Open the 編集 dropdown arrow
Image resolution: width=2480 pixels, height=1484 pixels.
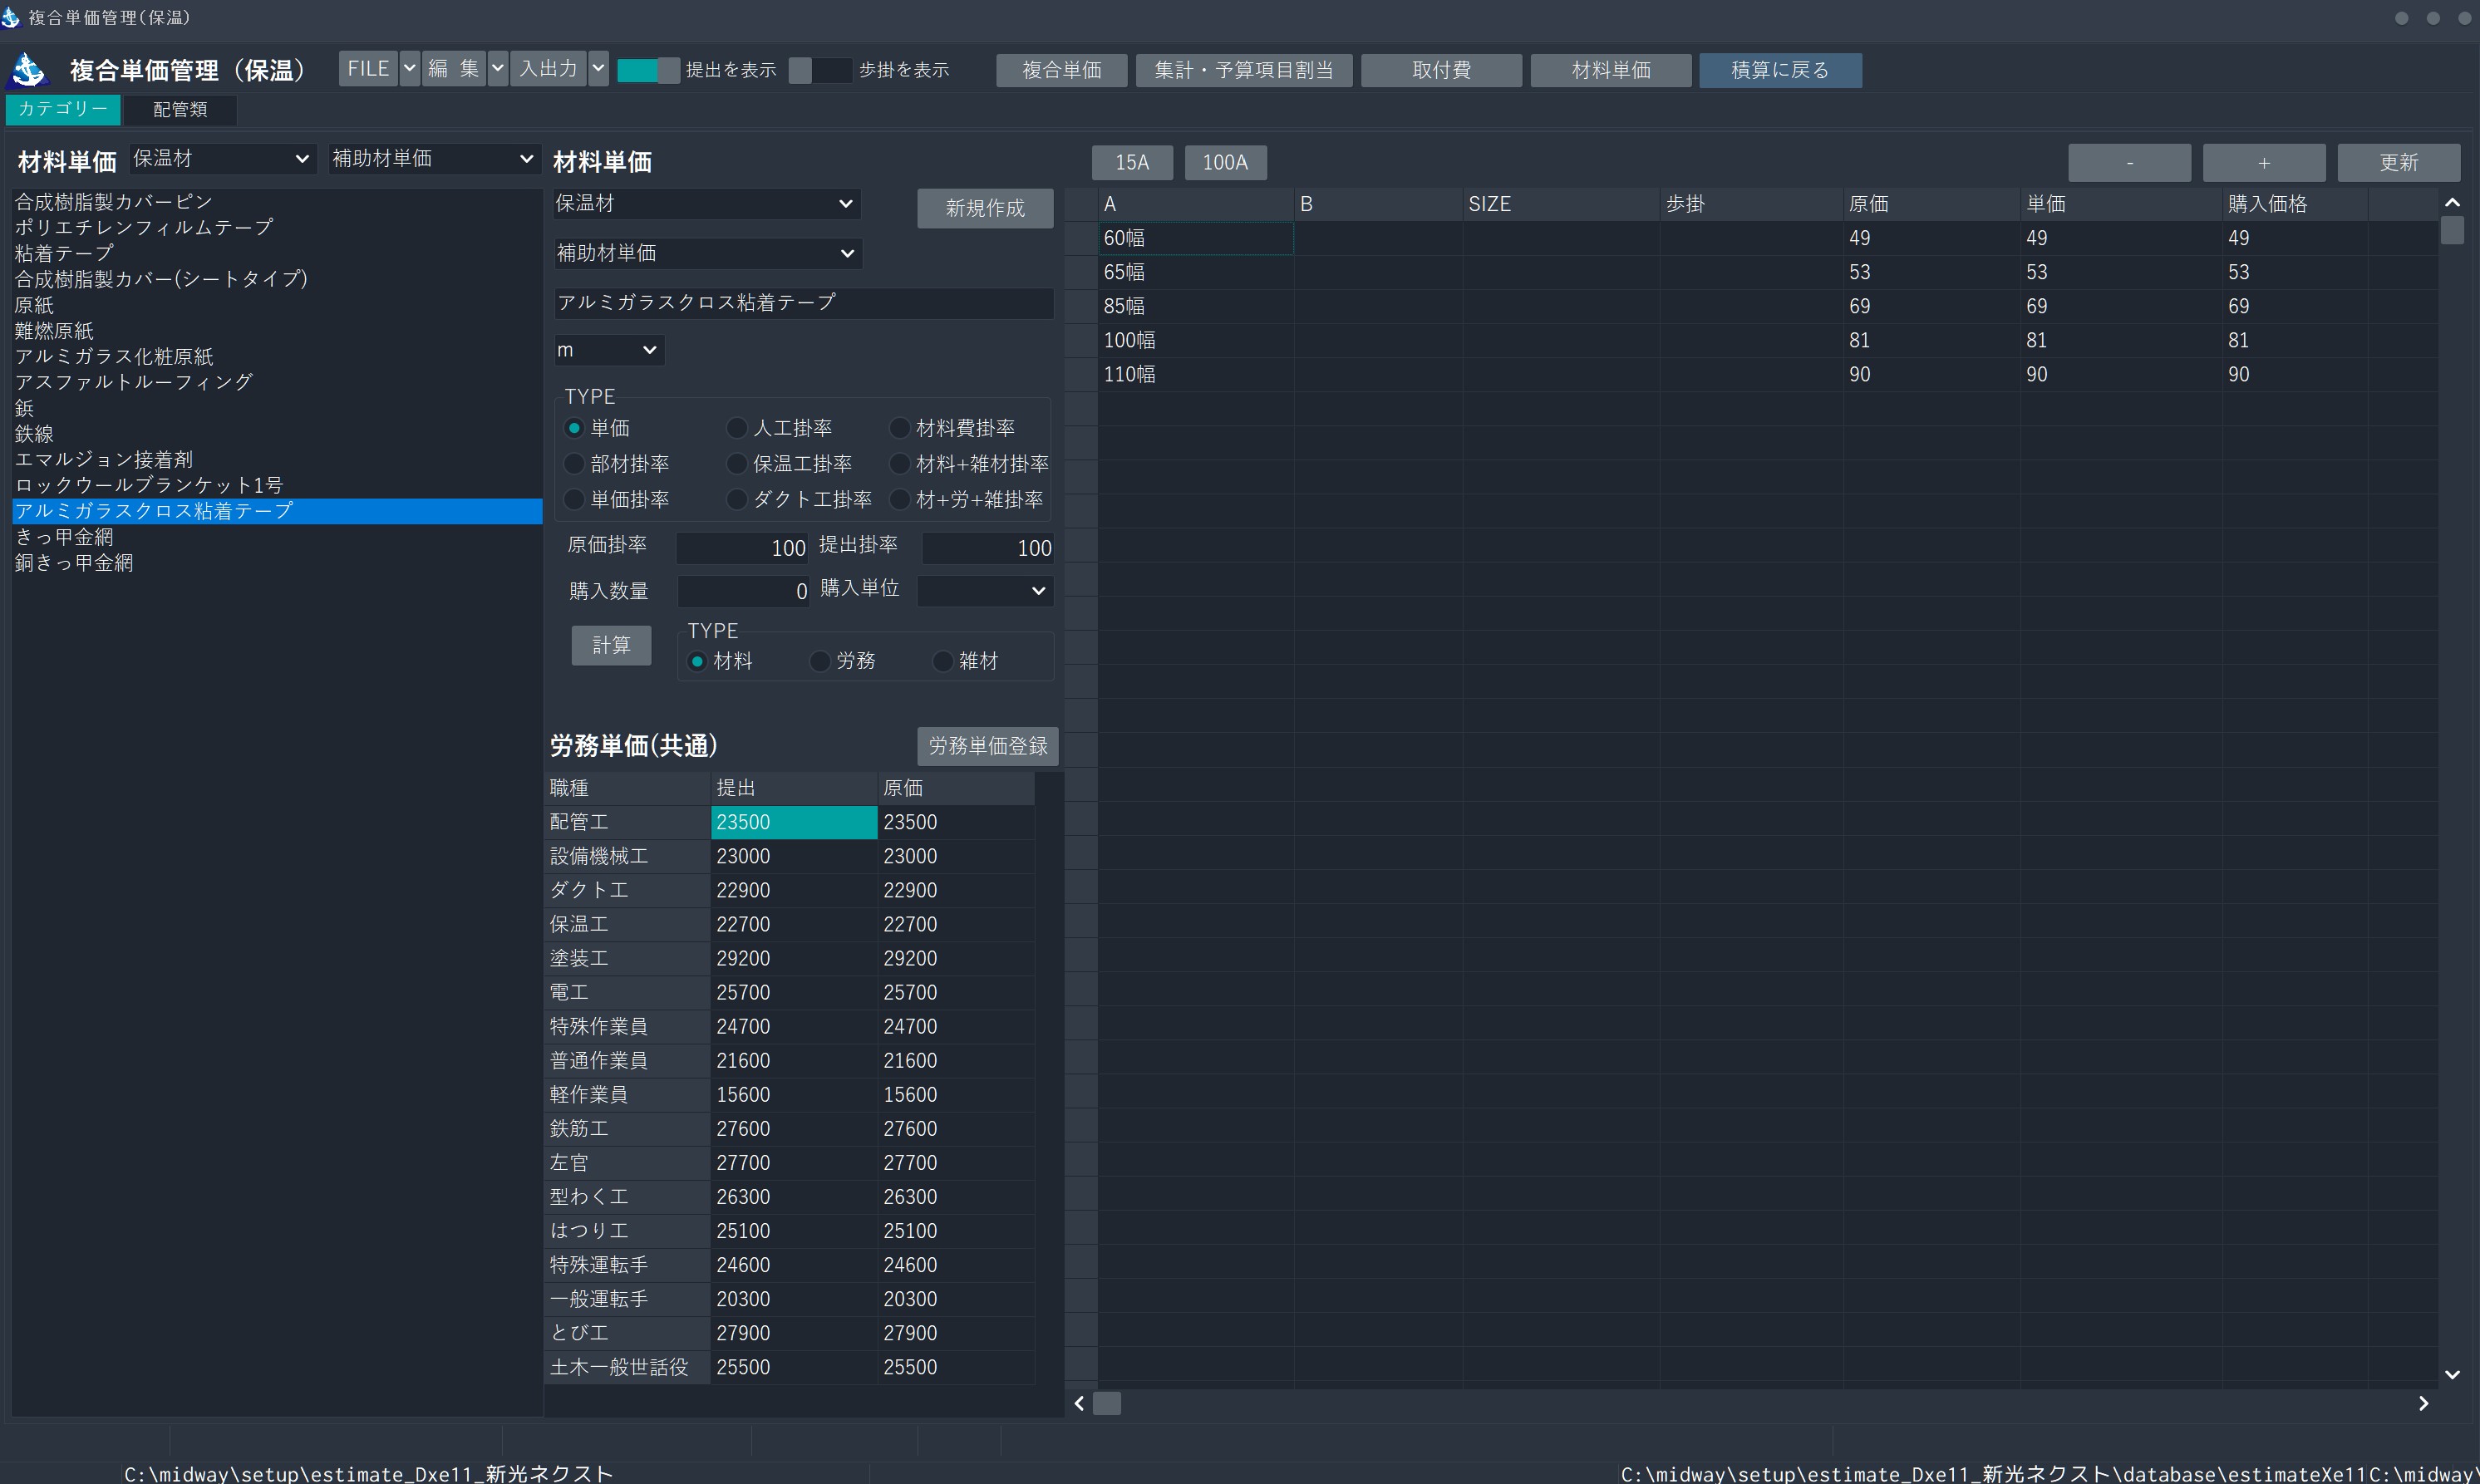497,69
